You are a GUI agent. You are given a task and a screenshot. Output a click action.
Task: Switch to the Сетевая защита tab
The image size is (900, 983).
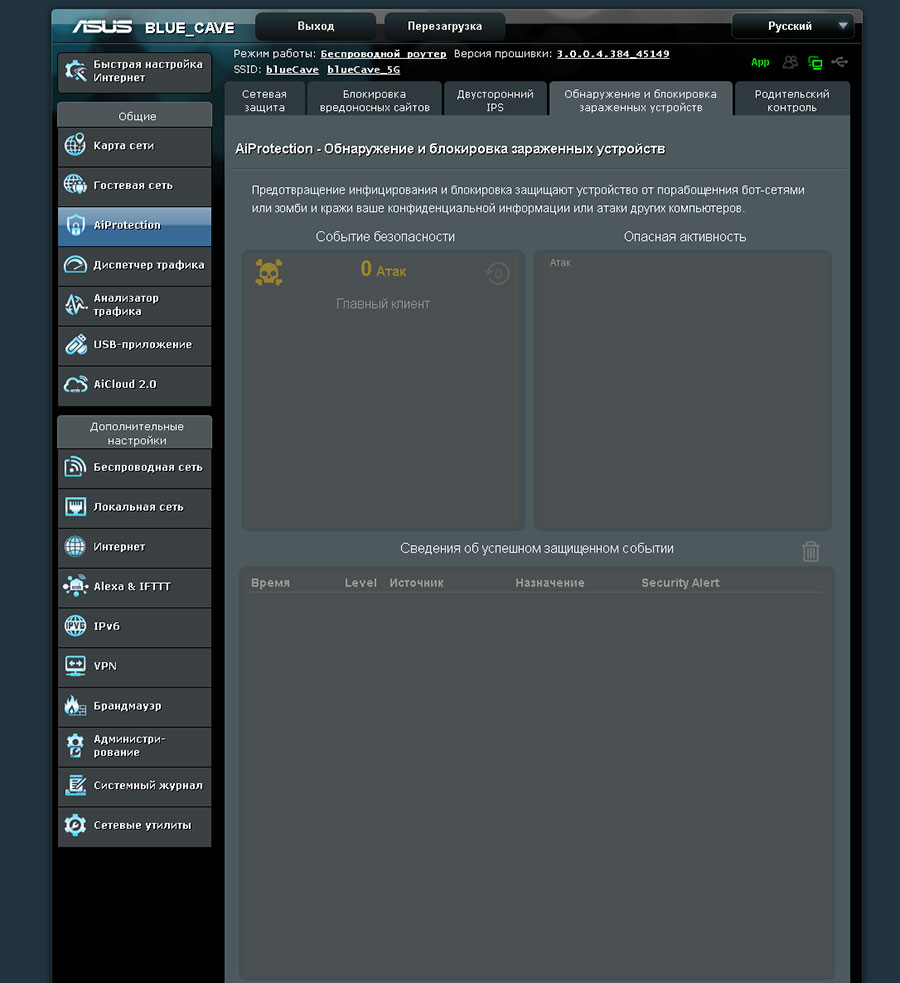pyautogui.click(x=264, y=100)
